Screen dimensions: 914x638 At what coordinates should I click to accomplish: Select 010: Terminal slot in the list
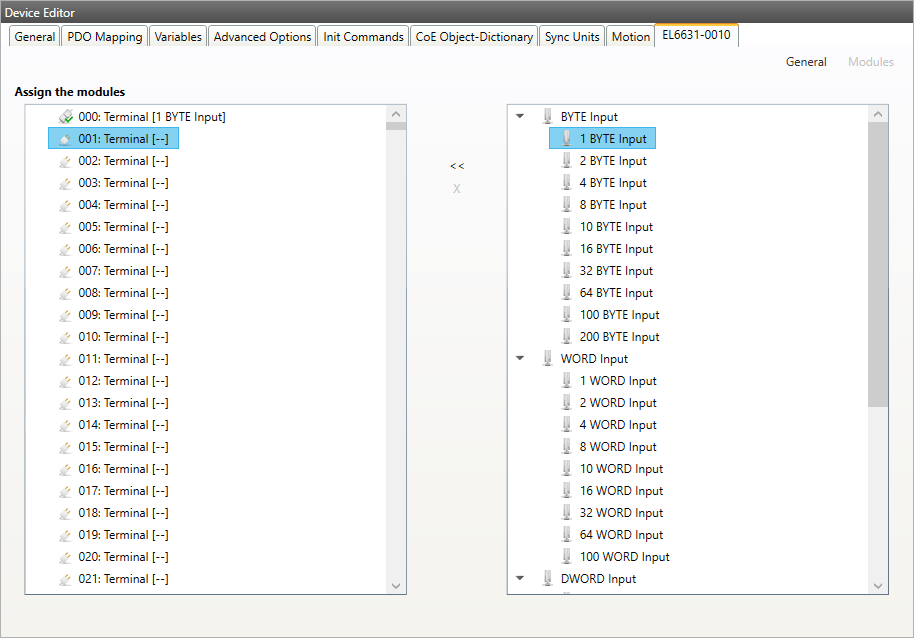click(x=123, y=337)
